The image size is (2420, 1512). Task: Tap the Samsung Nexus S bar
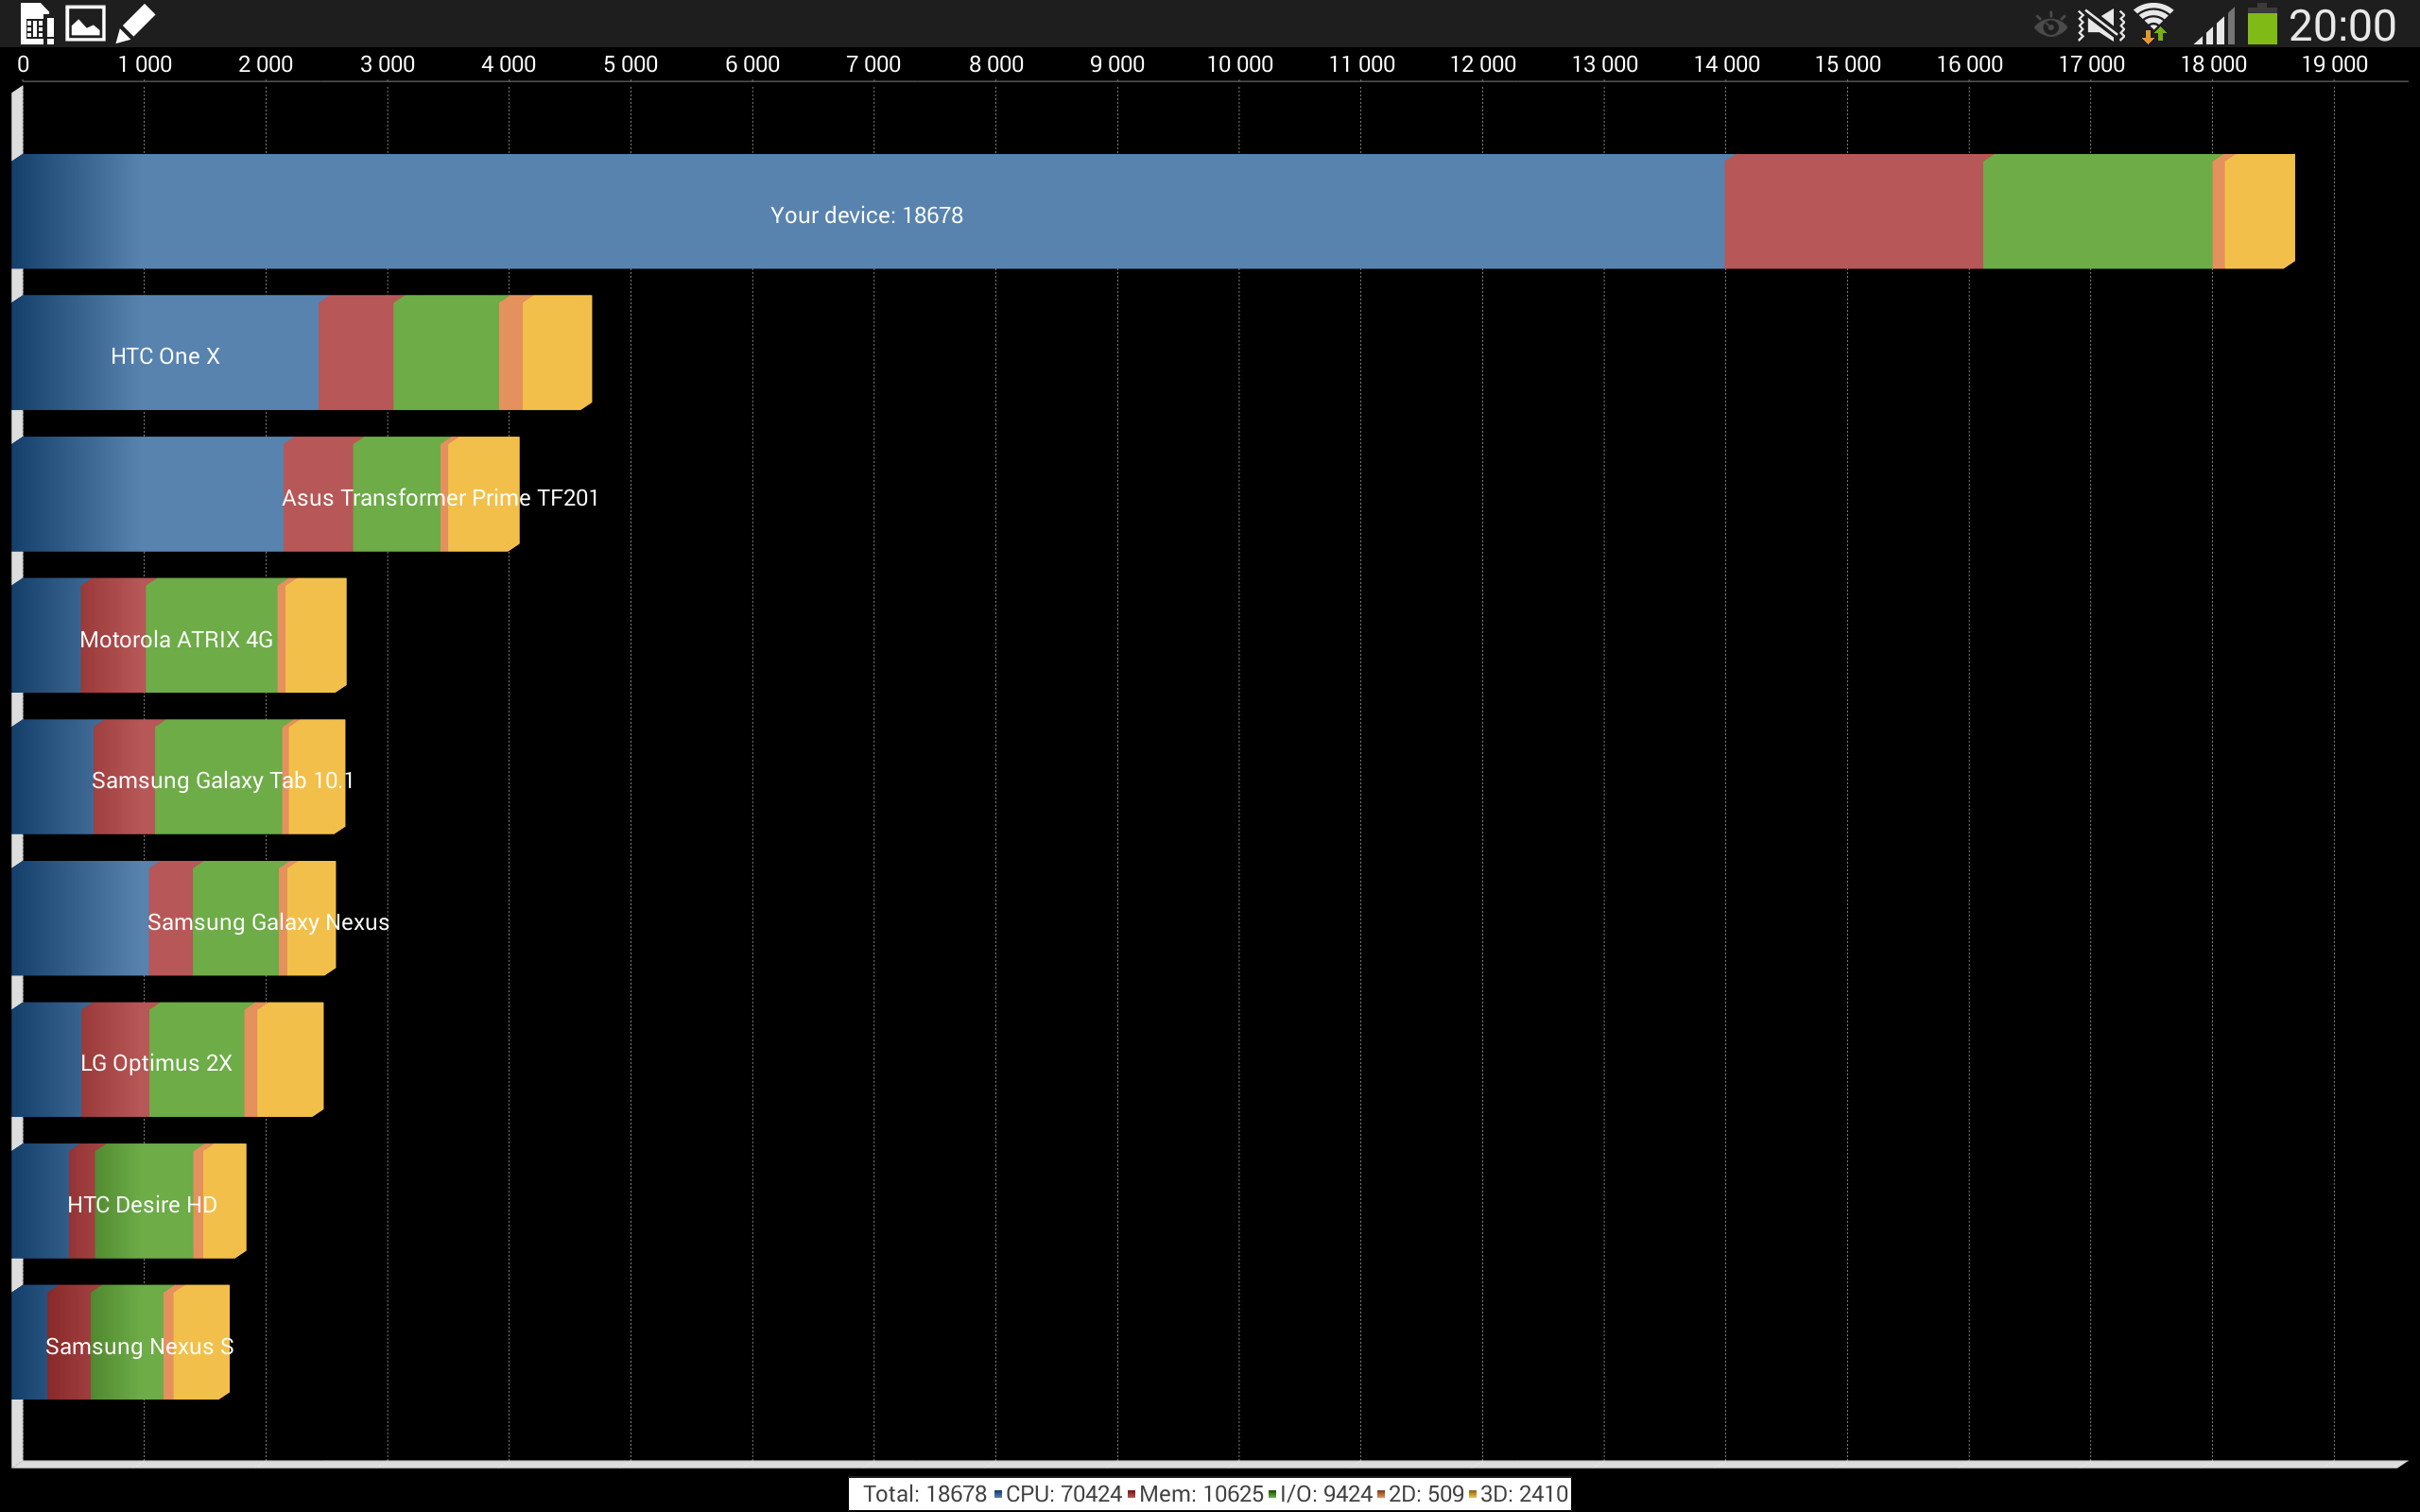coord(139,1345)
